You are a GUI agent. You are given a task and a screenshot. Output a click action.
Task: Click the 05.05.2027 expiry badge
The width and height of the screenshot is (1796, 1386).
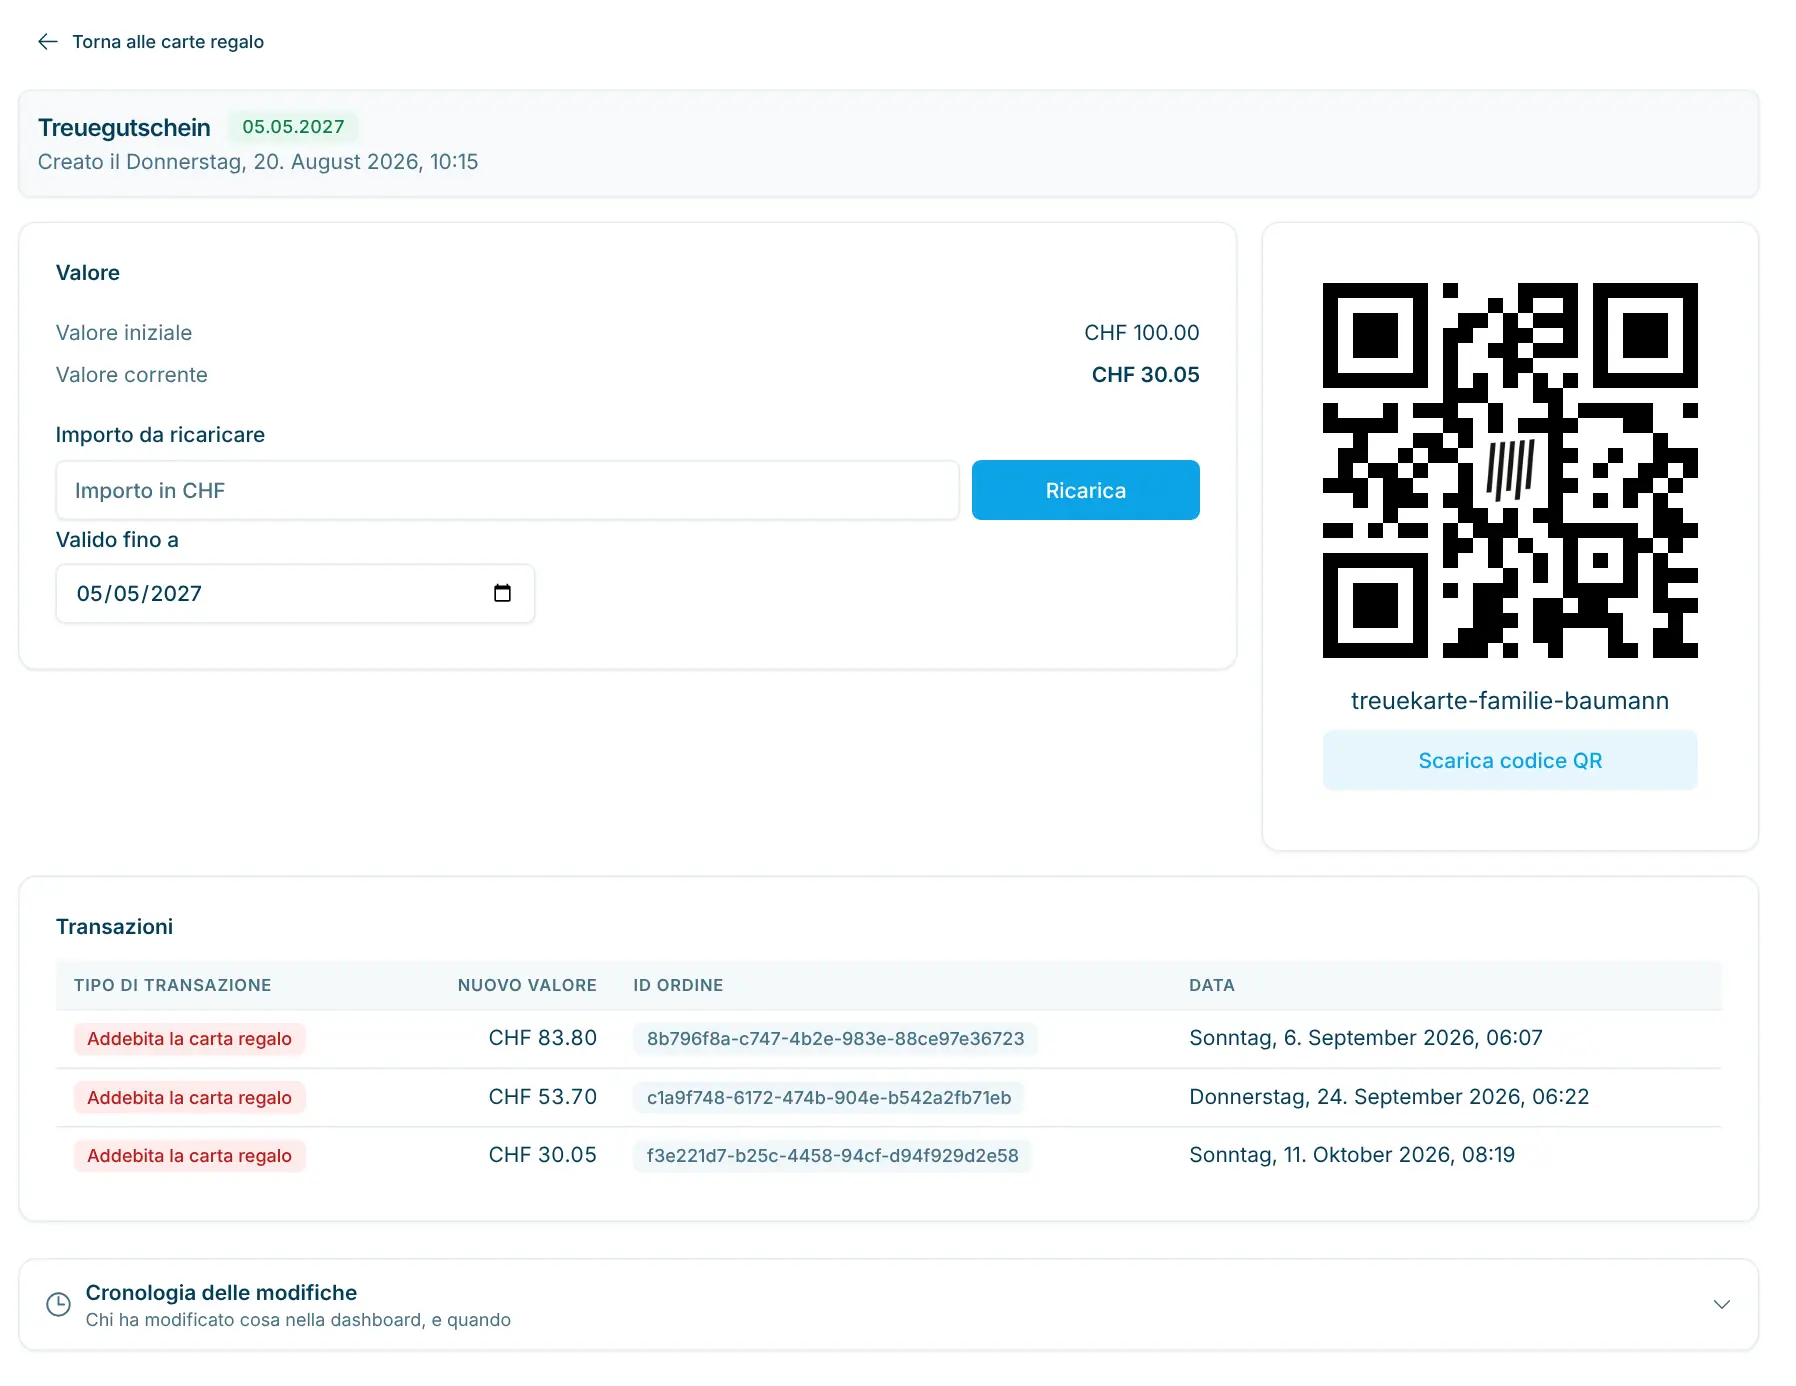(x=293, y=127)
